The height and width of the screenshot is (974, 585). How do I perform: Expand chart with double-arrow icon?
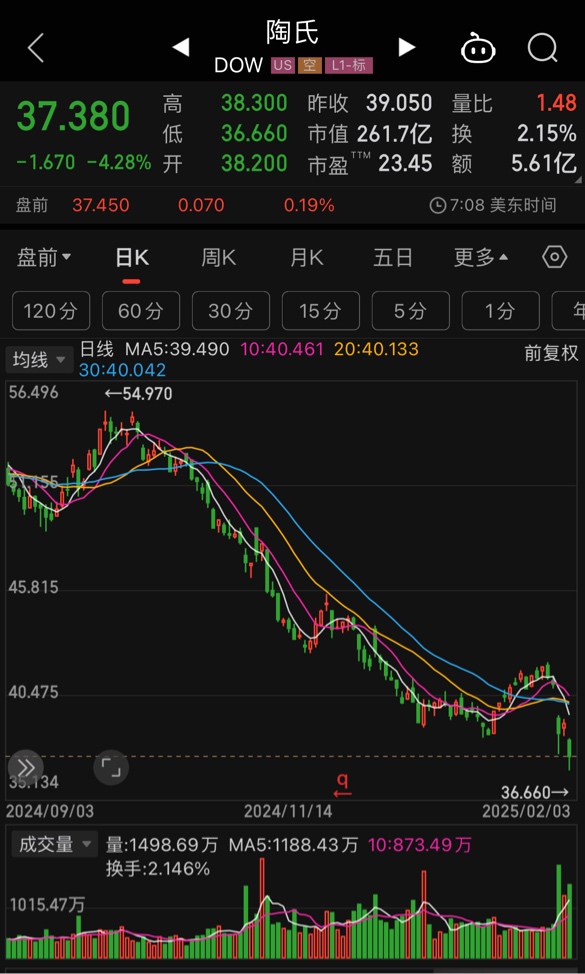coord(25,767)
